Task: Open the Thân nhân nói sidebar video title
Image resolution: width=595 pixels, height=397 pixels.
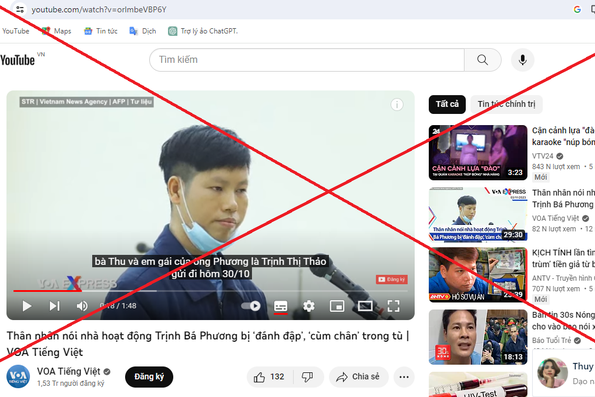Action: [564, 198]
